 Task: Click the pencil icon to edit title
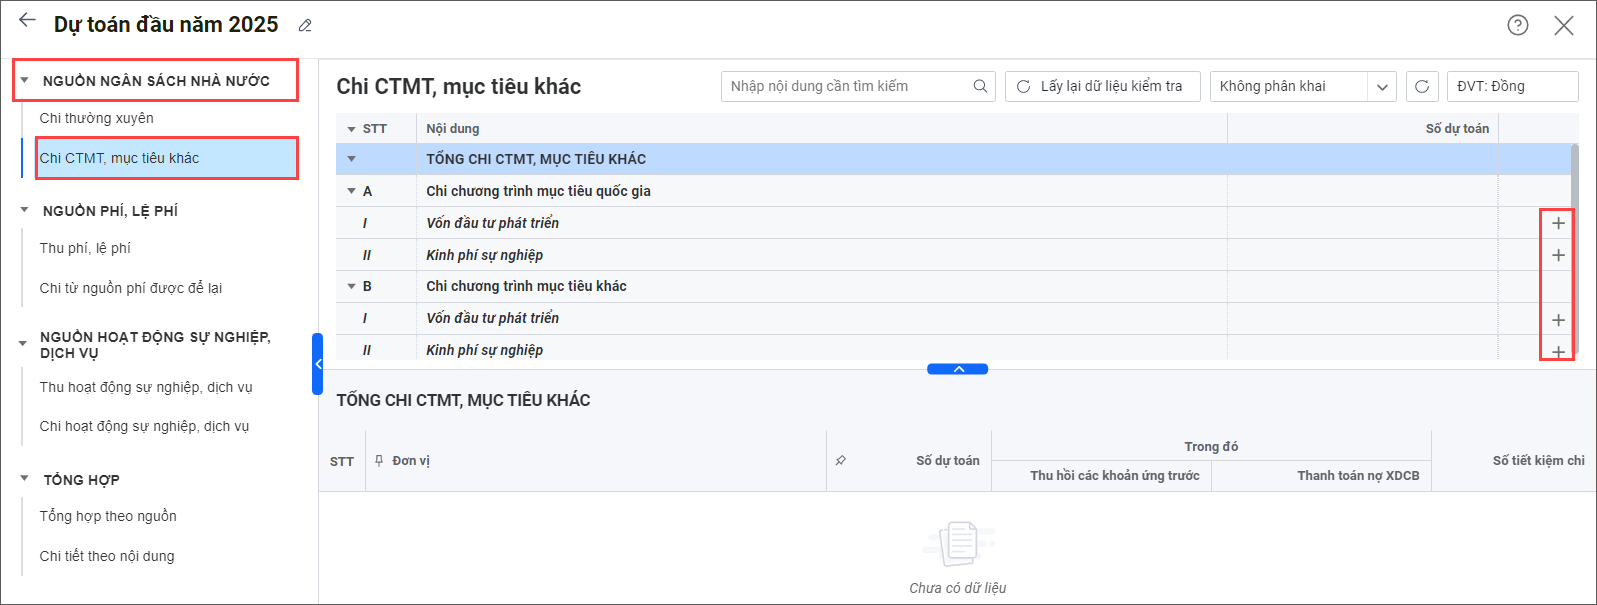tap(305, 26)
